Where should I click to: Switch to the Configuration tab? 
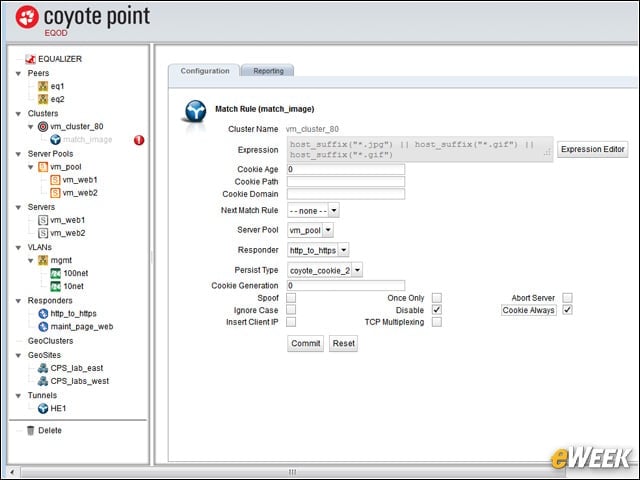tap(204, 71)
